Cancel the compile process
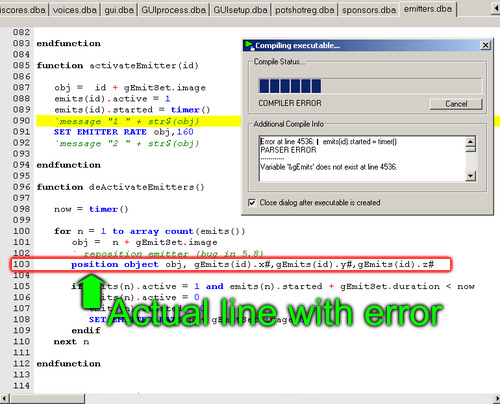The height and width of the screenshot is (404, 500). click(x=456, y=104)
